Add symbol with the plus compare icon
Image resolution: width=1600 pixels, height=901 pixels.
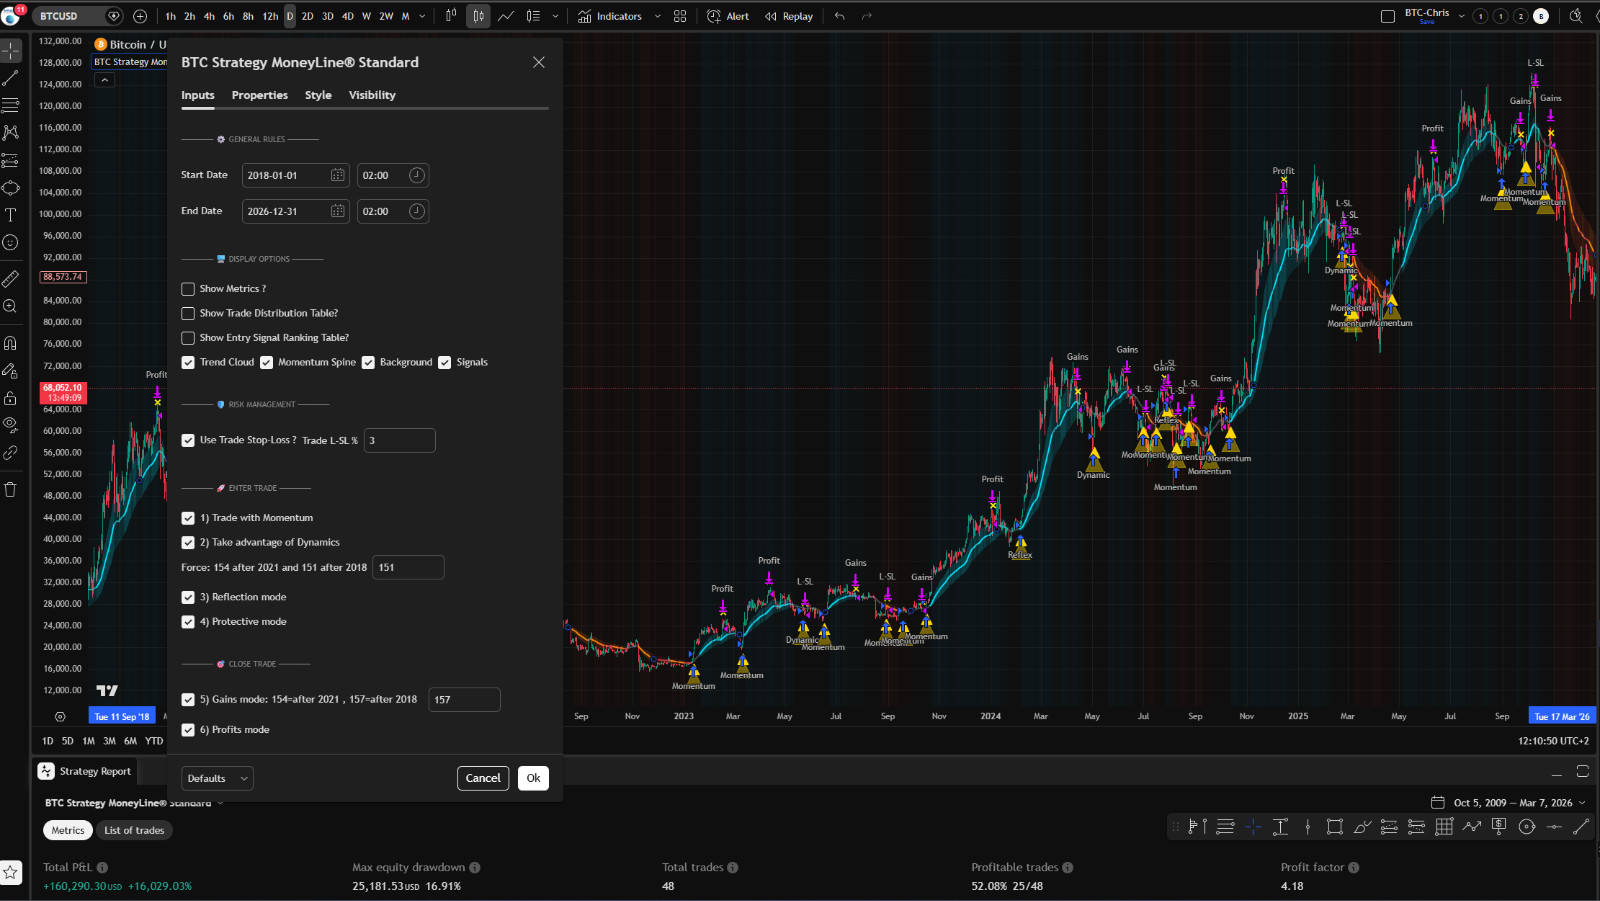tap(140, 16)
